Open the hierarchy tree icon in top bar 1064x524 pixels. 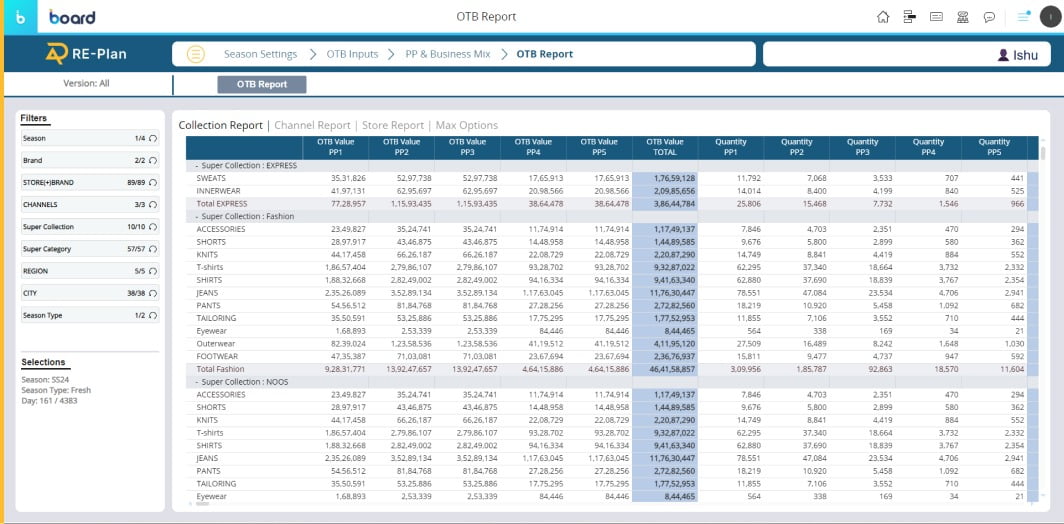(910, 17)
